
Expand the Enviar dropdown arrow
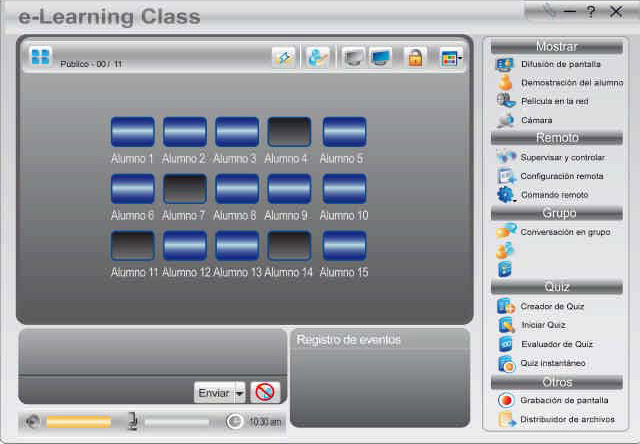tap(240, 393)
